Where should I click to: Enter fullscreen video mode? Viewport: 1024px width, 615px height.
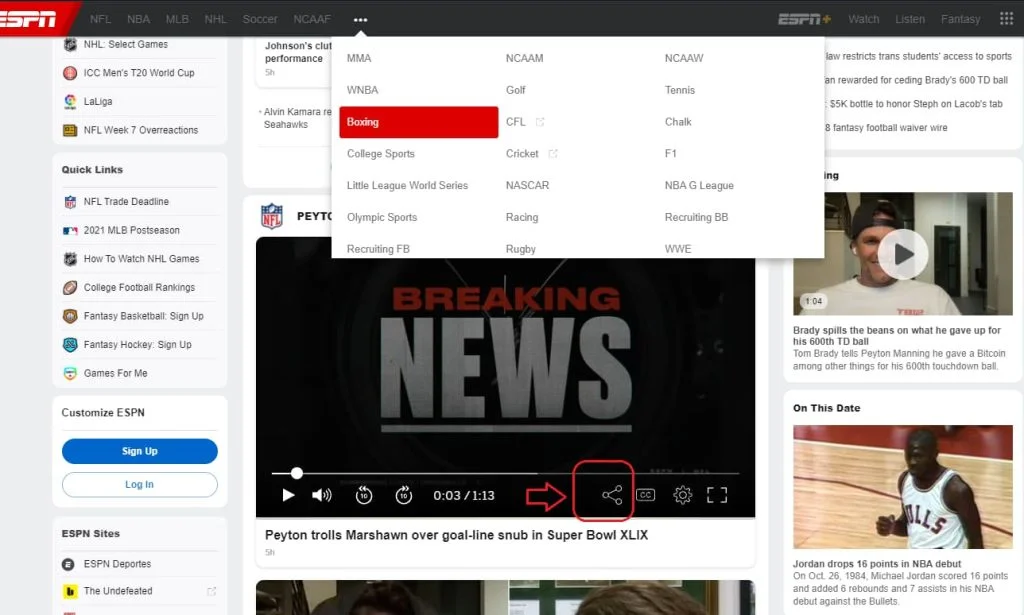pyautogui.click(x=717, y=495)
